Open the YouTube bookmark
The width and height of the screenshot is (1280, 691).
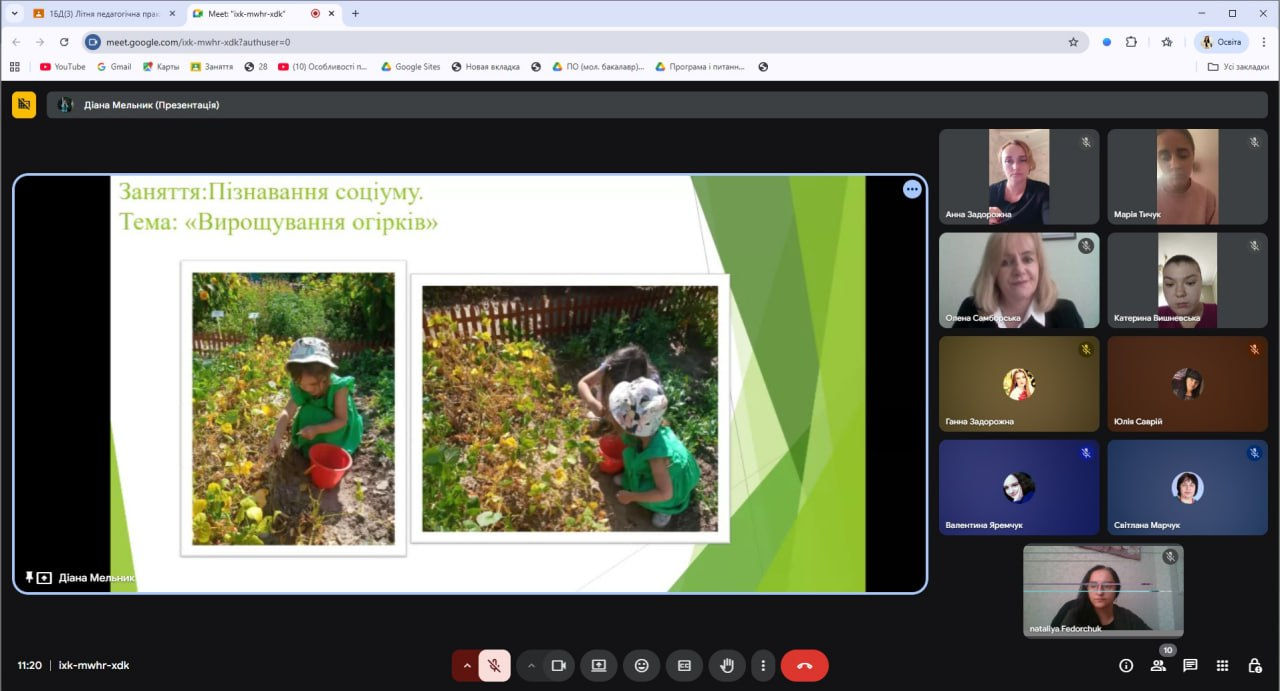pyautogui.click(x=62, y=67)
